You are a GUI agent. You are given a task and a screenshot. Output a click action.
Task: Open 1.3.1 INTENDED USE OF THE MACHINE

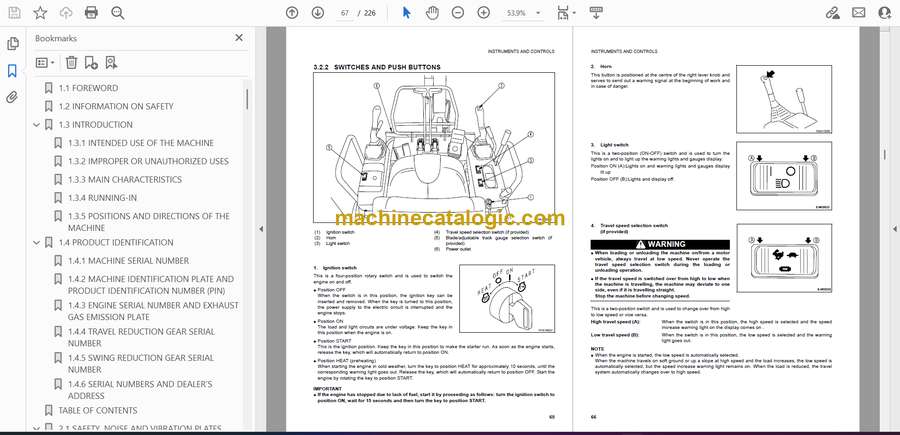[x=141, y=143]
